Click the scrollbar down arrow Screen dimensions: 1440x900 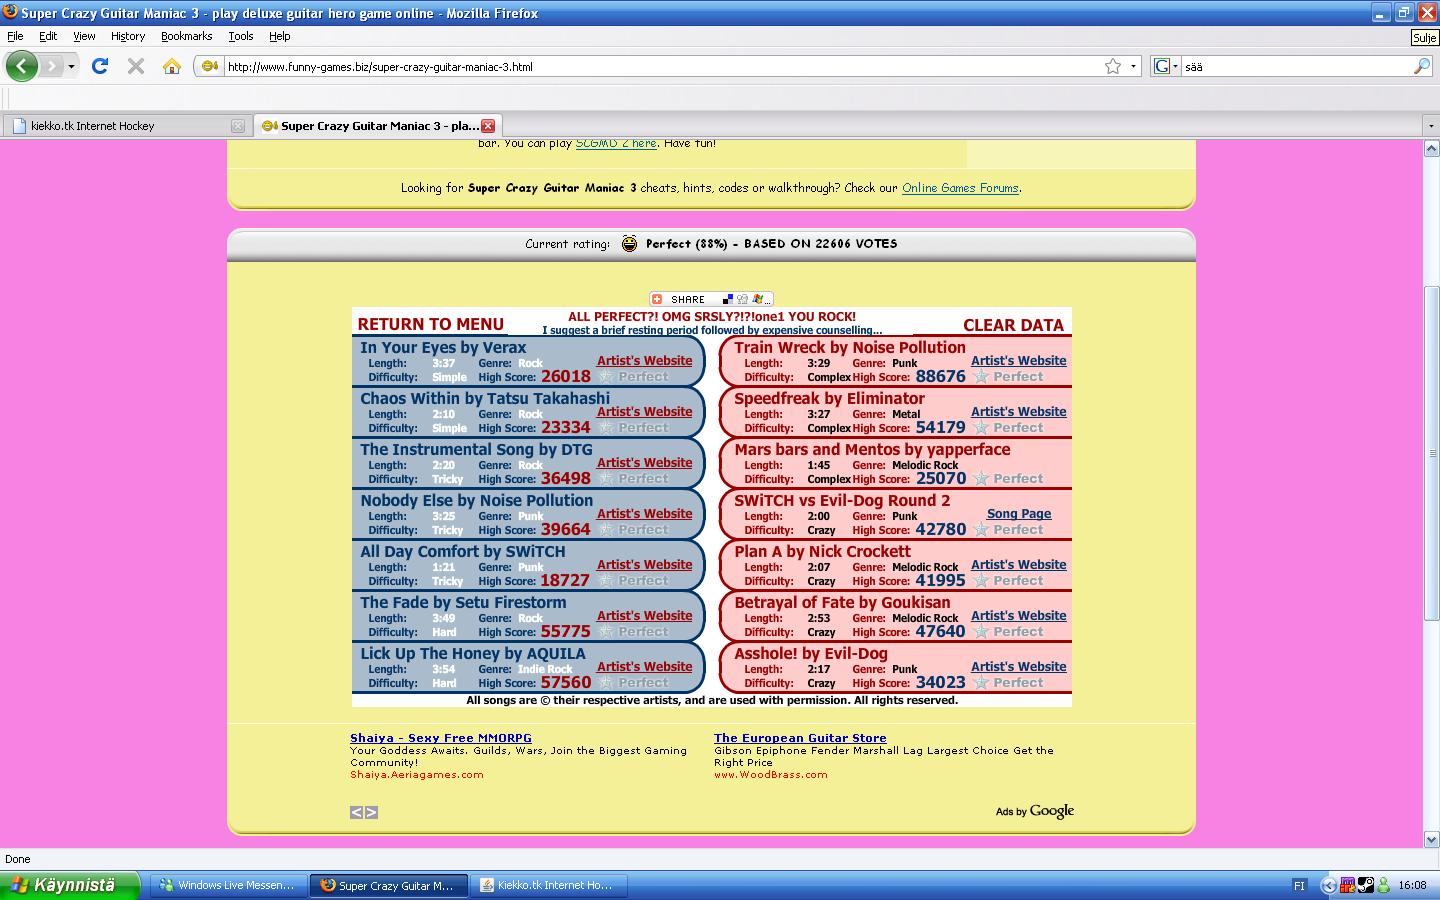(x=1431, y=840)
